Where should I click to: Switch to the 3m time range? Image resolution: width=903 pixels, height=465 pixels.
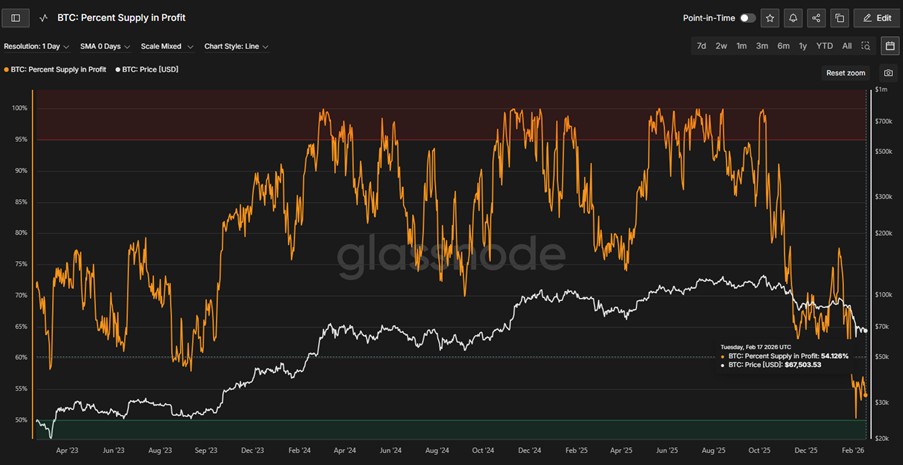coord(762,46)
